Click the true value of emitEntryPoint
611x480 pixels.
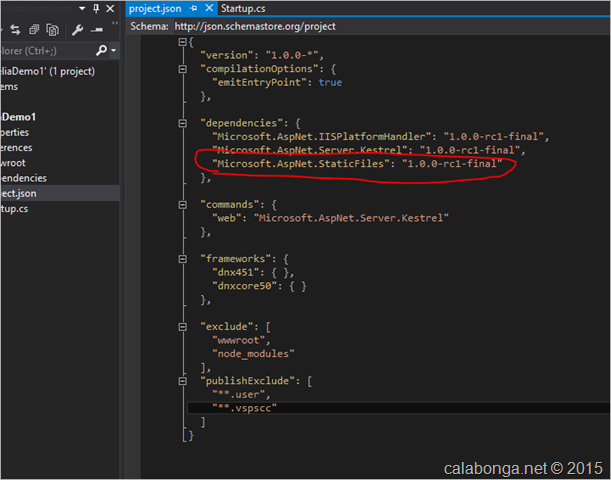pos(330,83)
